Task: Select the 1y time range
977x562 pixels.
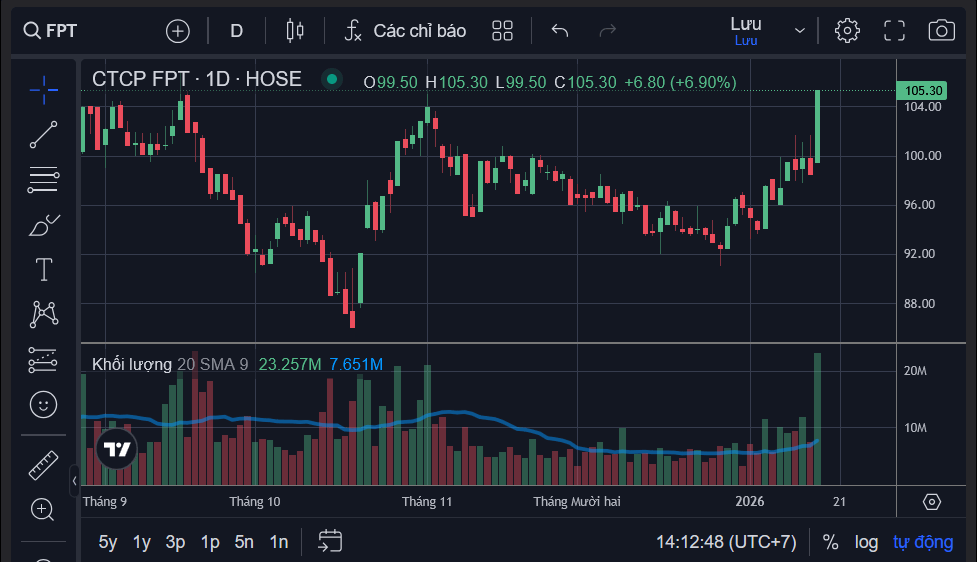Action: click(x=142, y=542)
